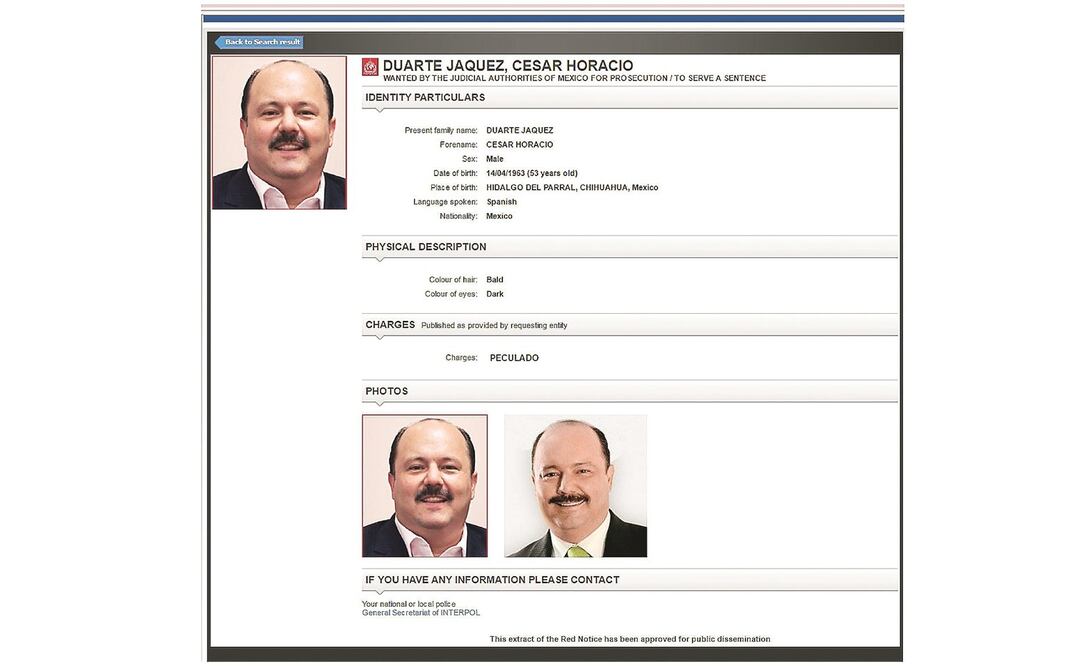Viewport: 1081px width, 666px height.
Task: Click the Charges section heading
Action: pyautogui.click(x=390, y=325)
